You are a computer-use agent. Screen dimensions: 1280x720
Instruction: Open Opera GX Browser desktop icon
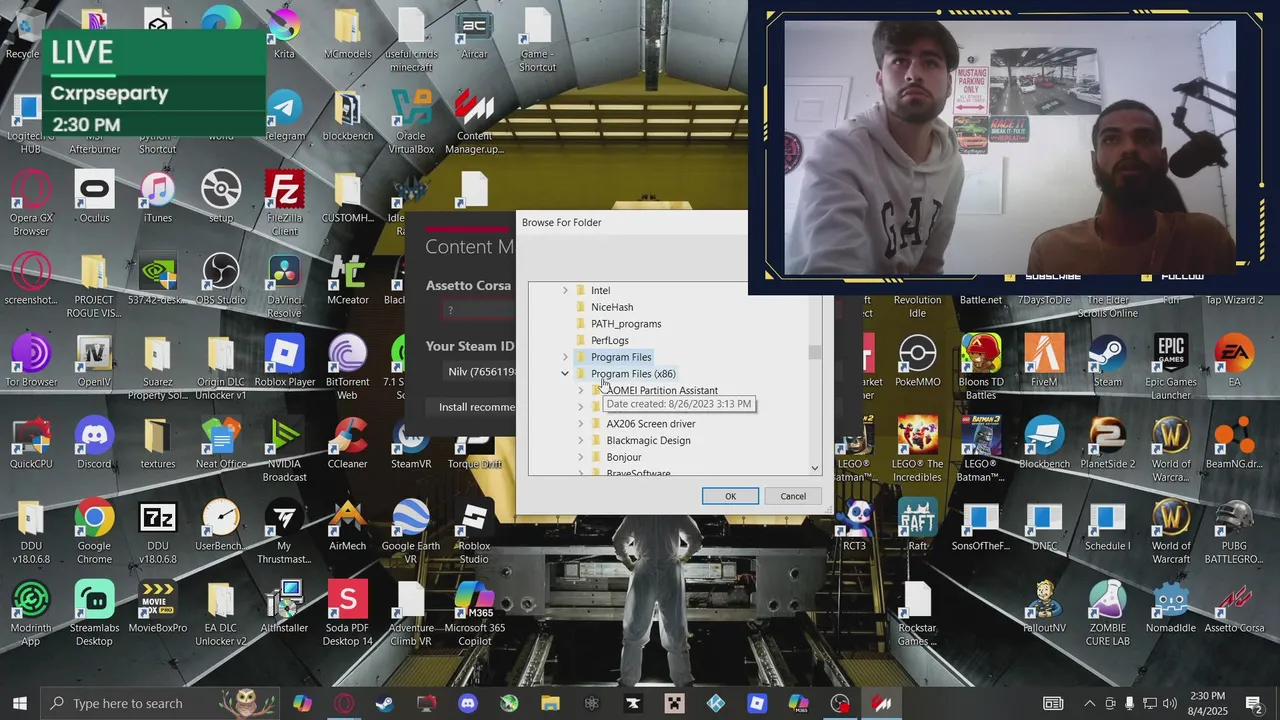[31, 203]
